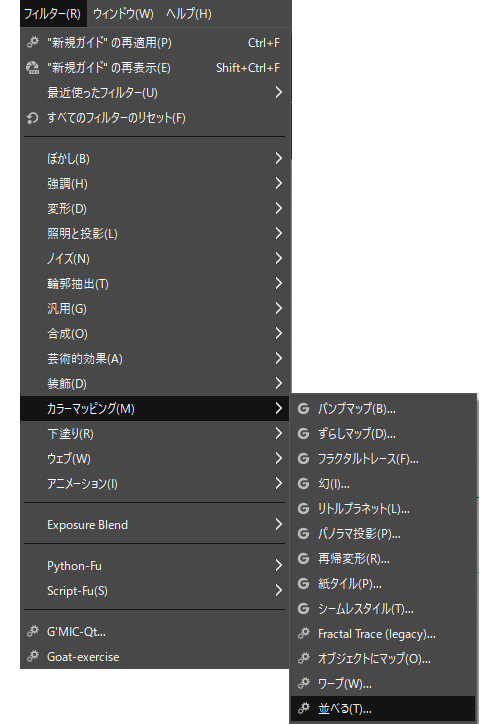500x724 pixels.
Task: Expand the Exposure Blend submenu
Action: [154, 525]
